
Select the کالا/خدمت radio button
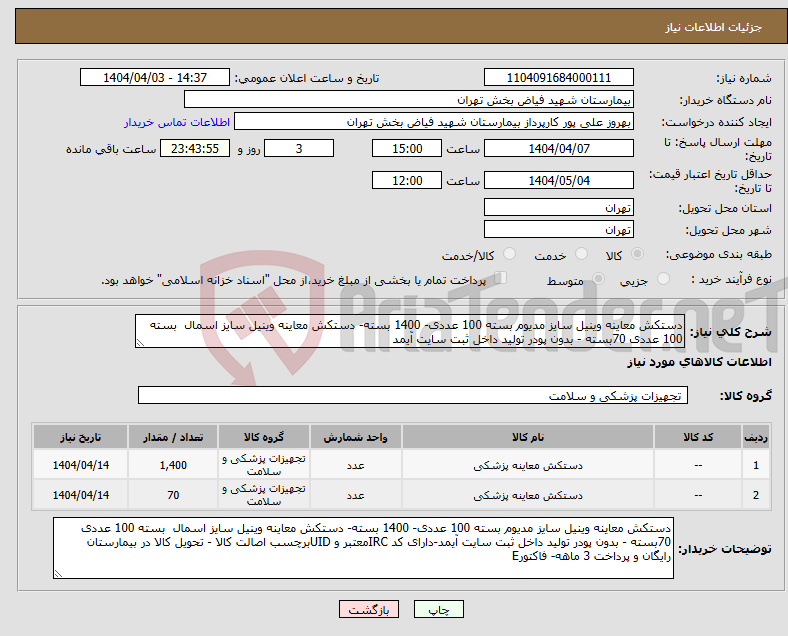(x=509, y=254)
